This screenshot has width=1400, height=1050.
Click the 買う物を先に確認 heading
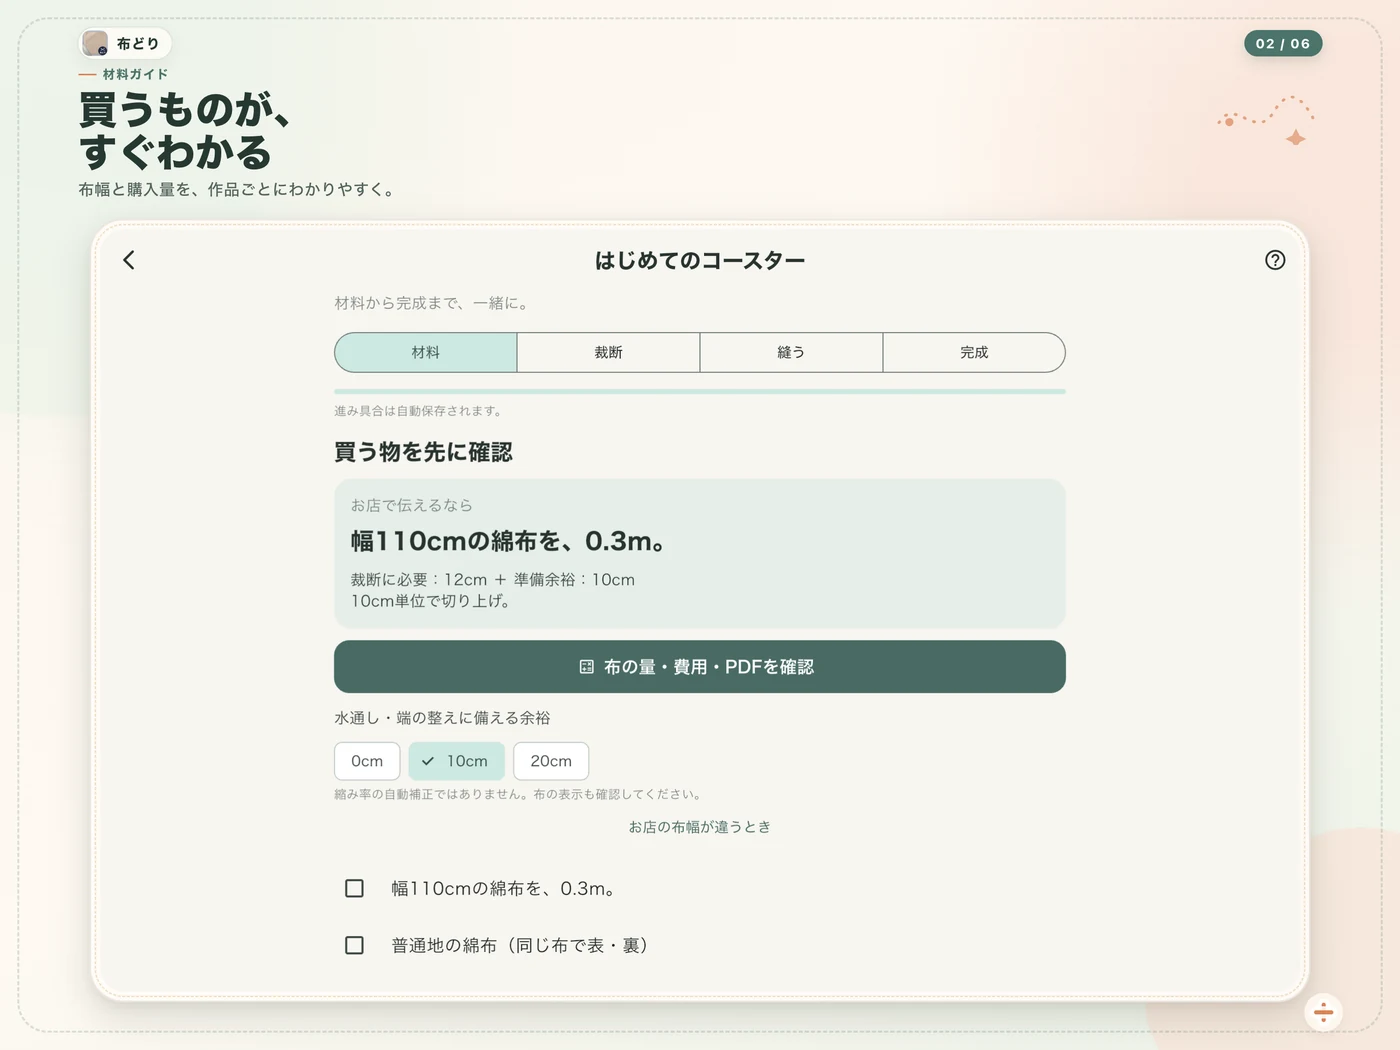pyautogui.click(x=423, y=452)
